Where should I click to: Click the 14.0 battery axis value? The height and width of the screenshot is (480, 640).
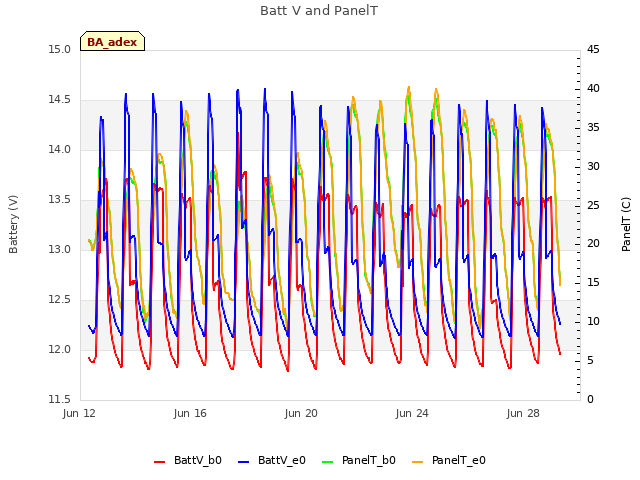point(60,150)
